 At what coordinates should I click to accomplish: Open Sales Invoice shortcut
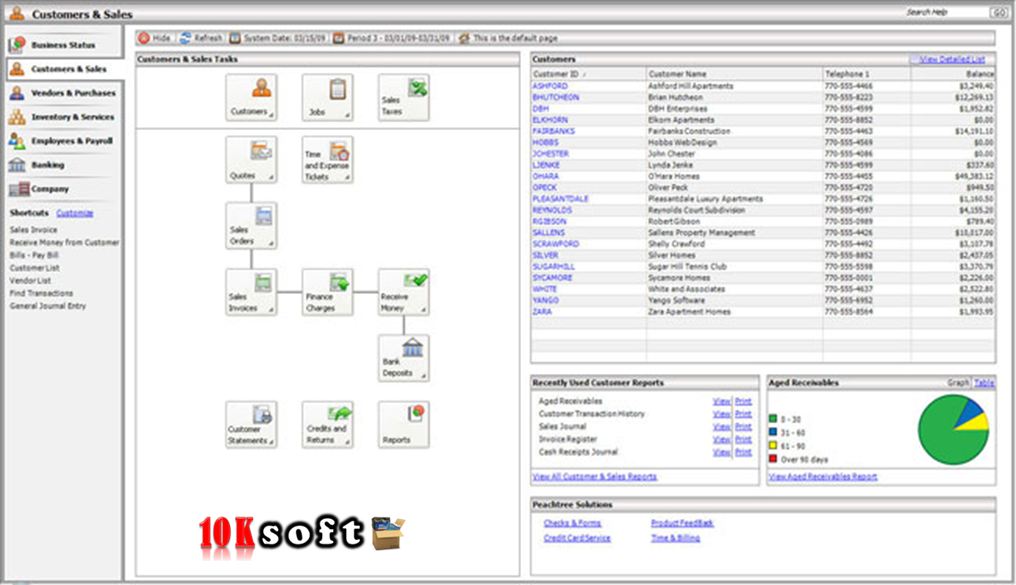click(33, 230)
